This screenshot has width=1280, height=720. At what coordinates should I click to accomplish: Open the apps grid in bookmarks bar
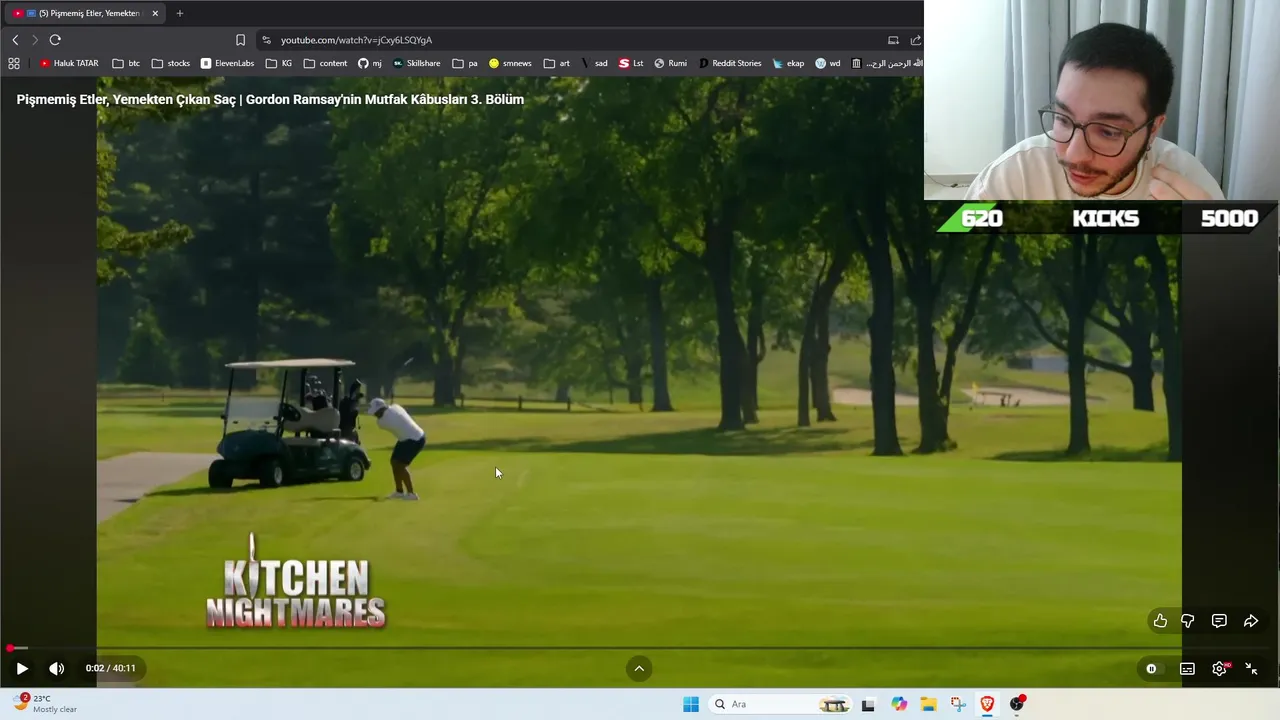tap(14, 63)
